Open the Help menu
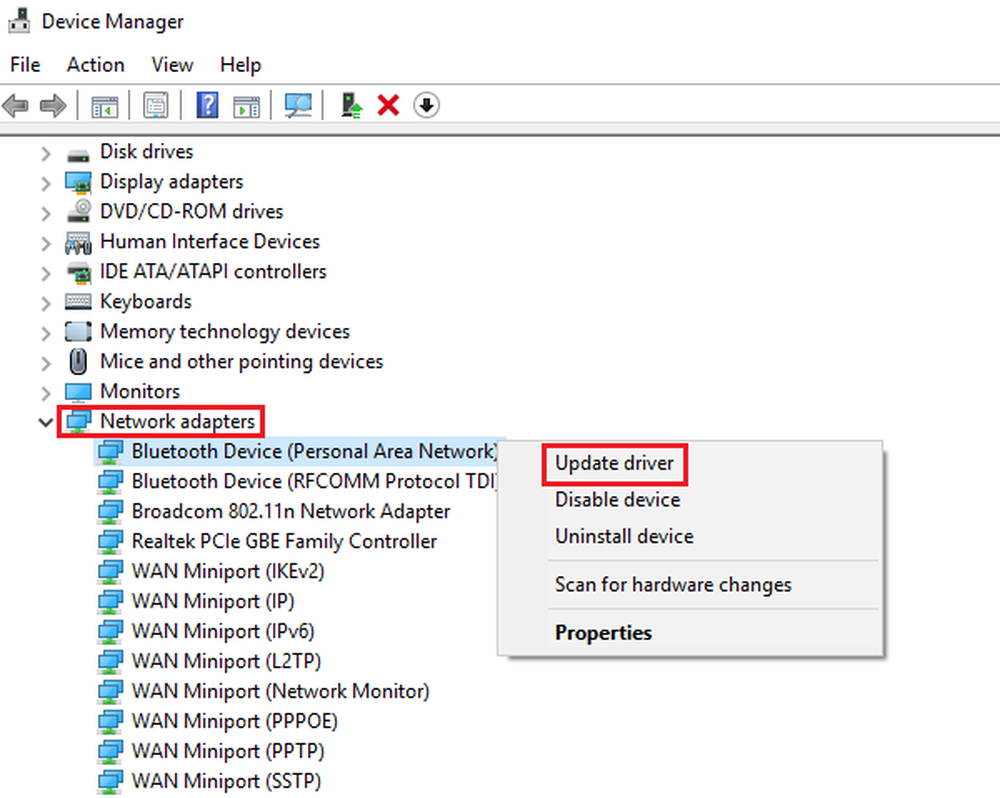This screenshot has height=798, width=1000. coord(240,64)
